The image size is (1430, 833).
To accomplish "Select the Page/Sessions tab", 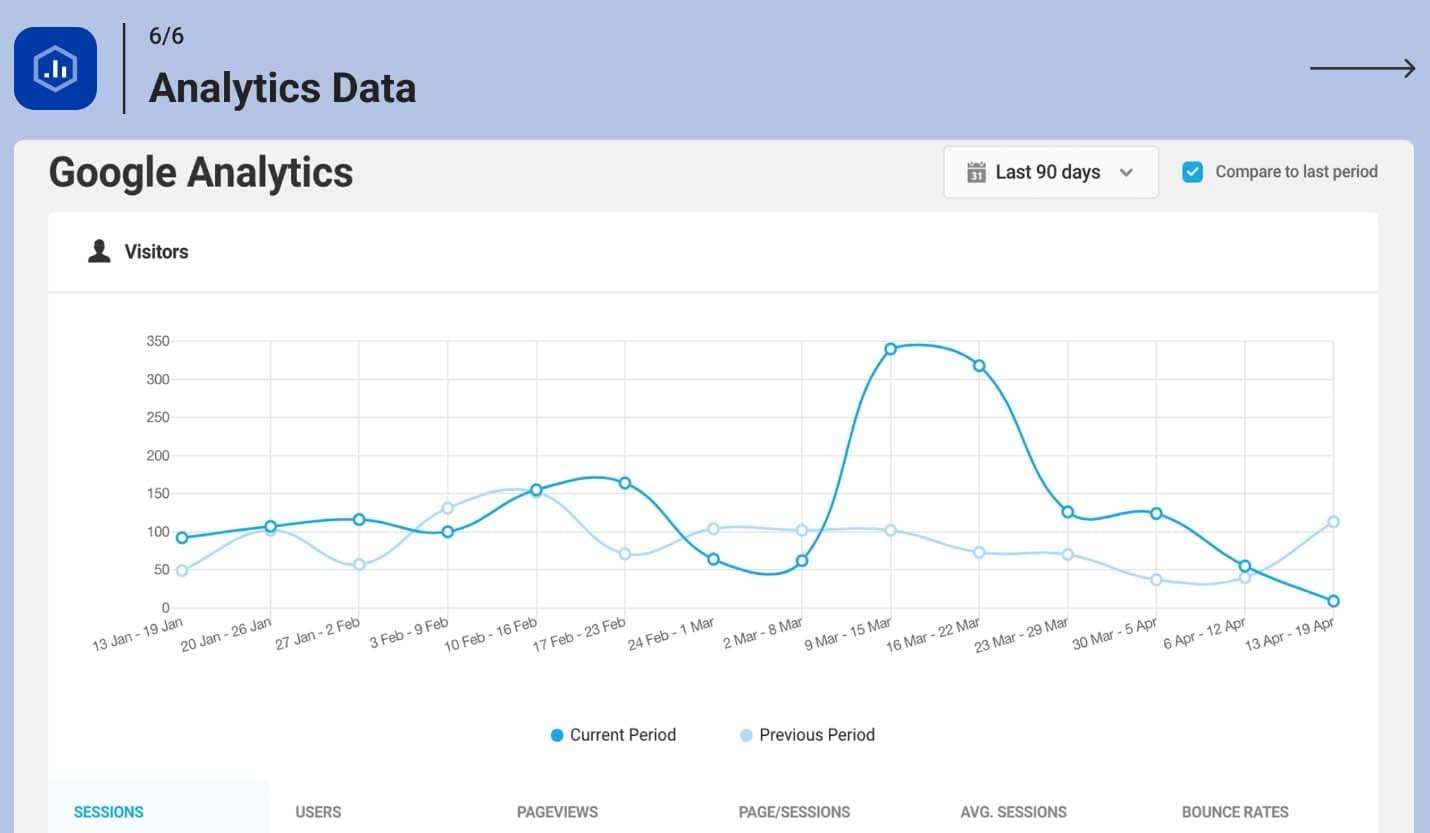I will point(794,812).
